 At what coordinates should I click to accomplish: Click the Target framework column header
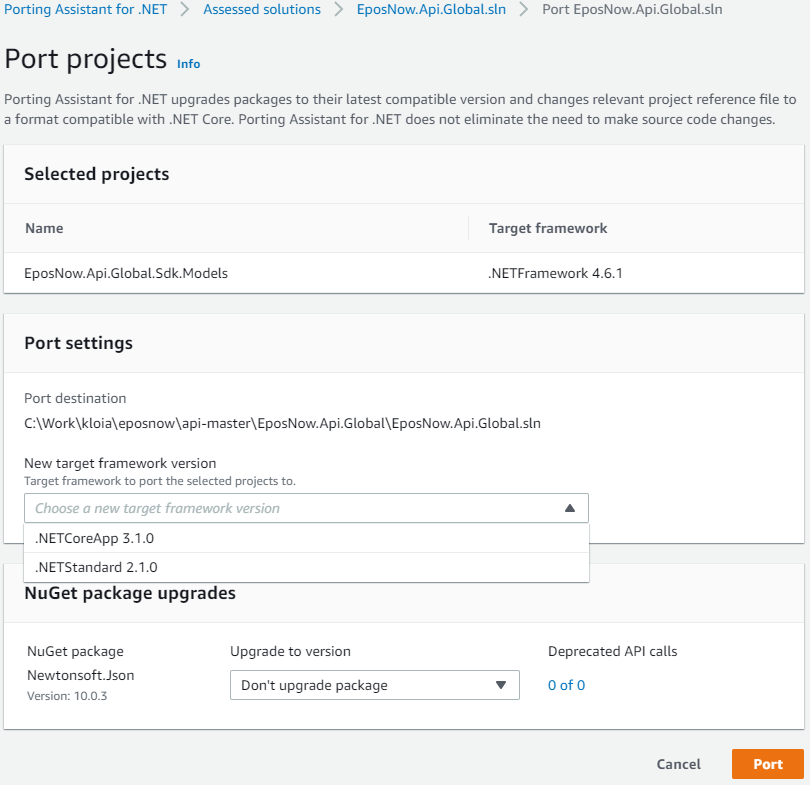[547, 228]
